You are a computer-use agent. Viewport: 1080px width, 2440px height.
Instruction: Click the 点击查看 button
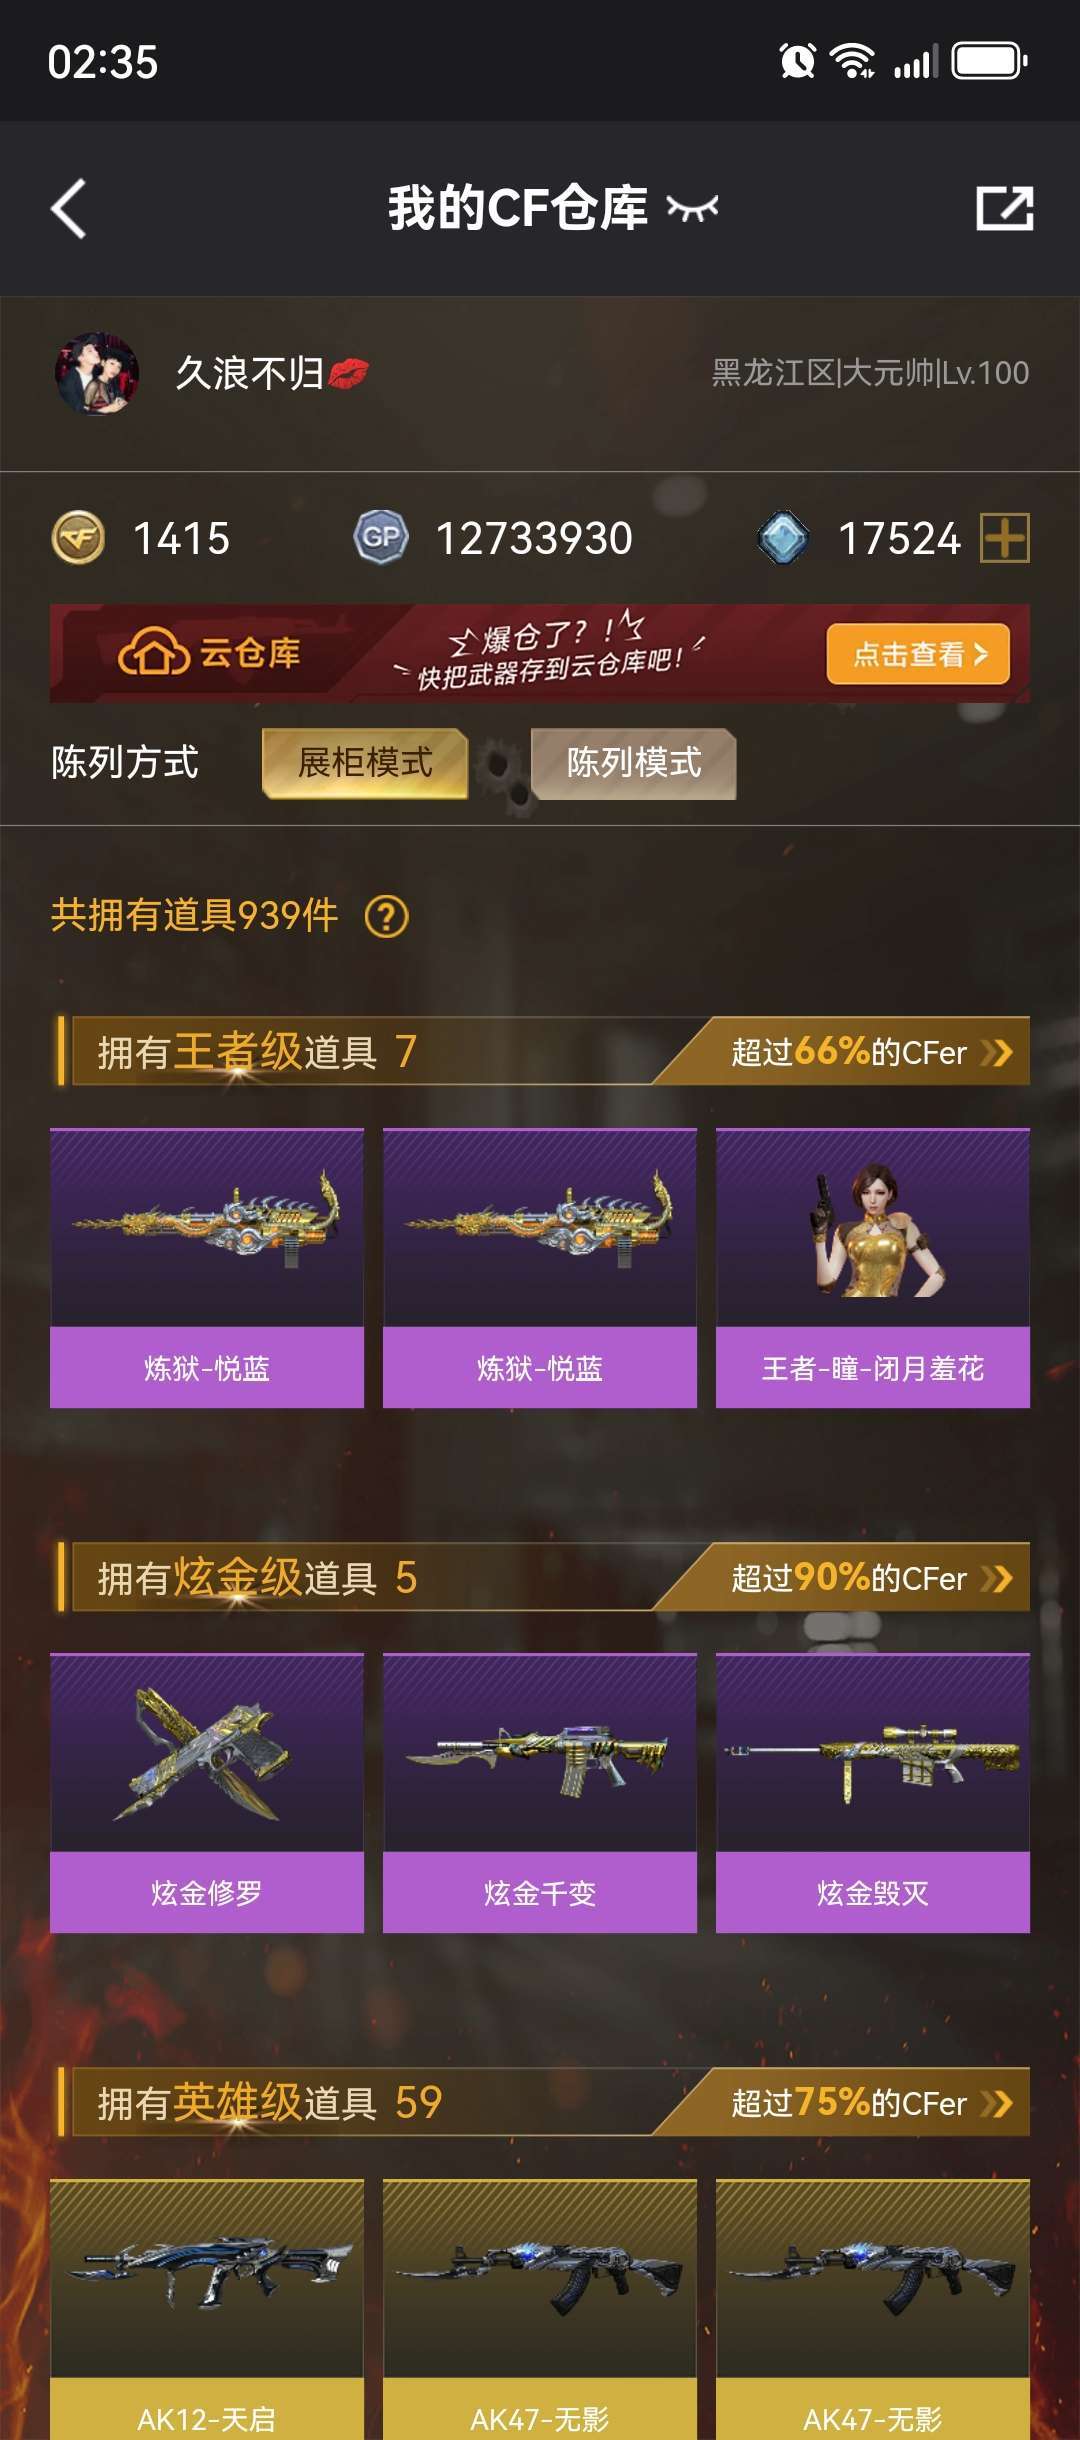918,654
